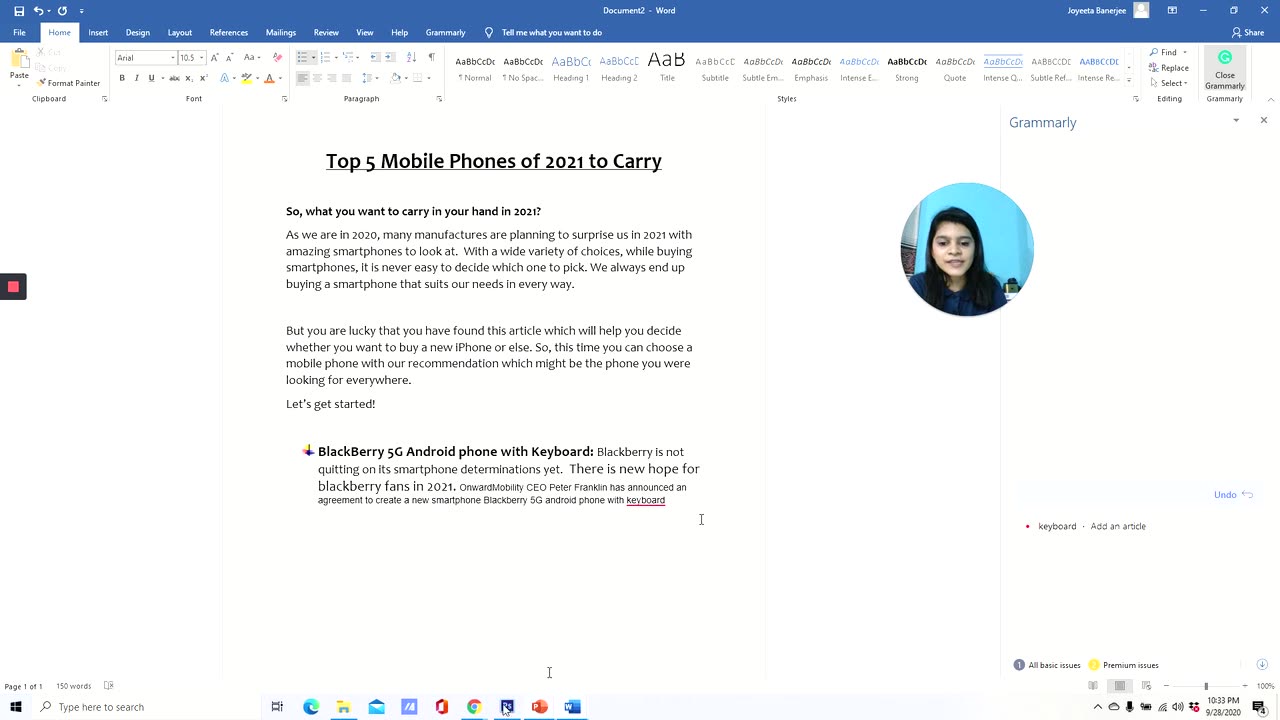Click the Text Effects icon
Screen dimensions: 1280x720
pos(224,78)
